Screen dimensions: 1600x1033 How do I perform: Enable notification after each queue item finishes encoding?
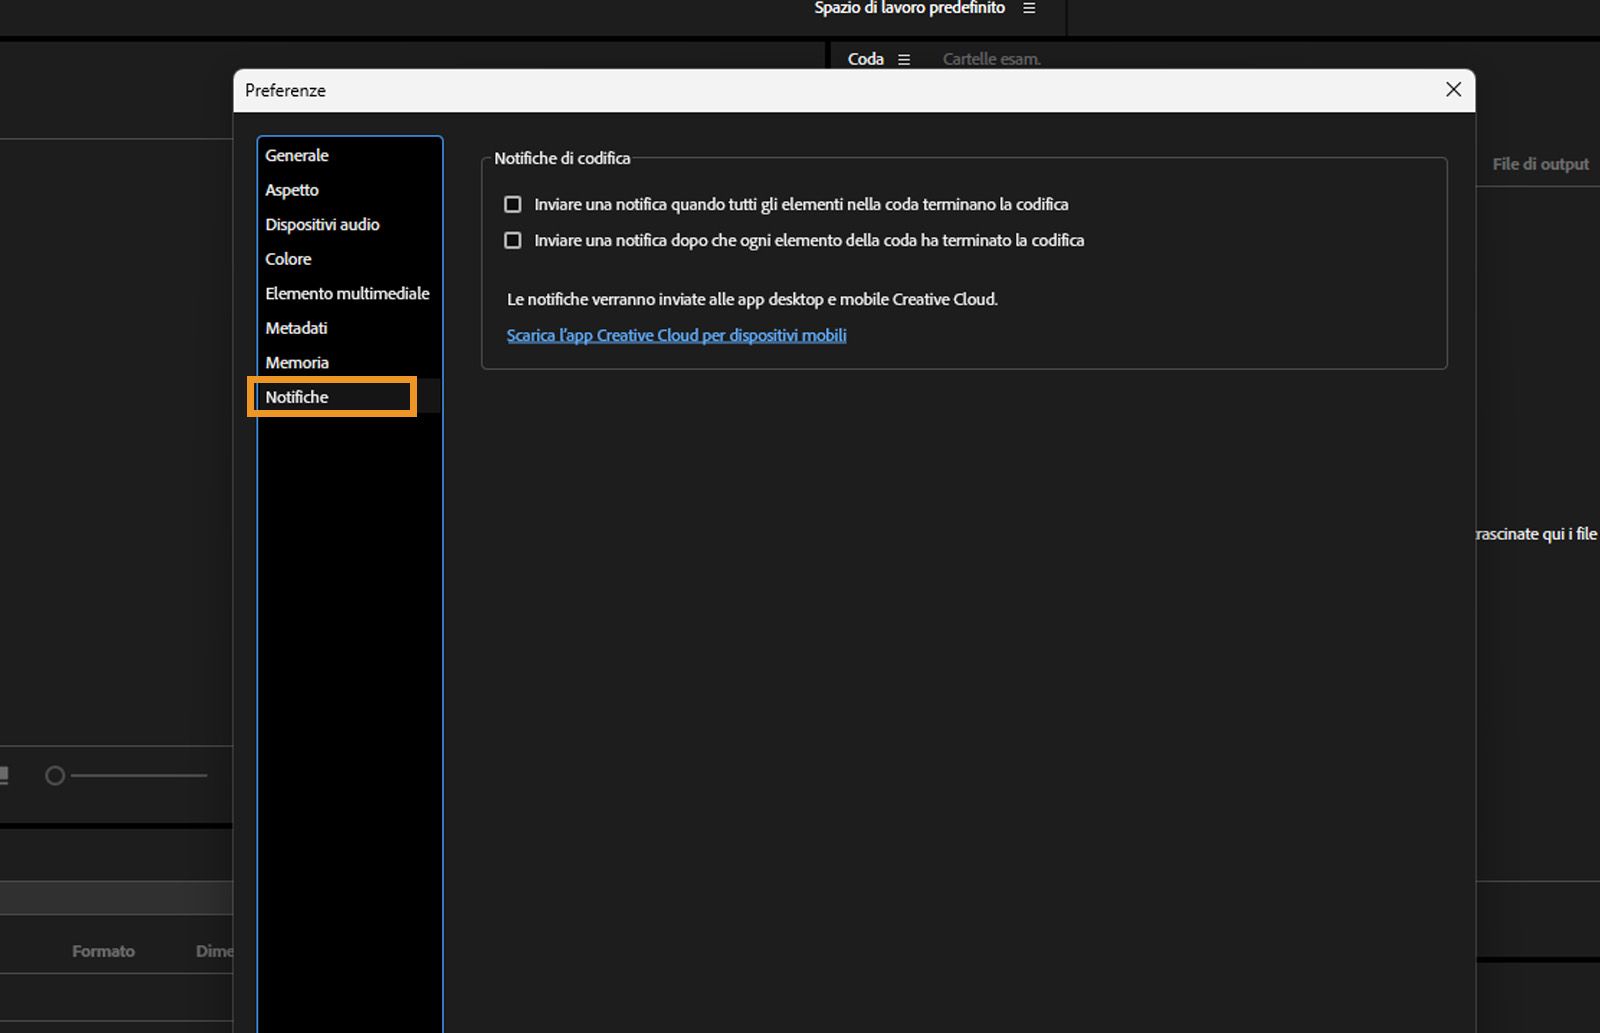click(x=513, y=240)
